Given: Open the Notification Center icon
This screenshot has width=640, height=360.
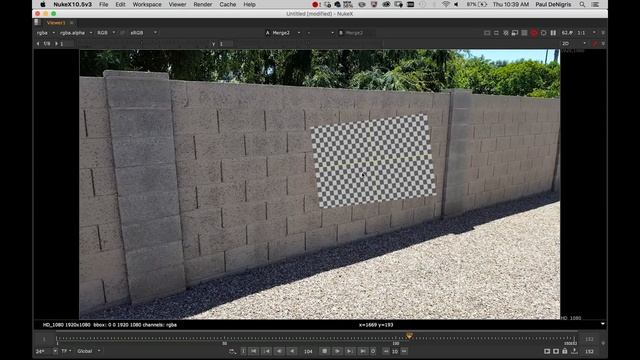Looking at the screenshot, I should 596,4.
